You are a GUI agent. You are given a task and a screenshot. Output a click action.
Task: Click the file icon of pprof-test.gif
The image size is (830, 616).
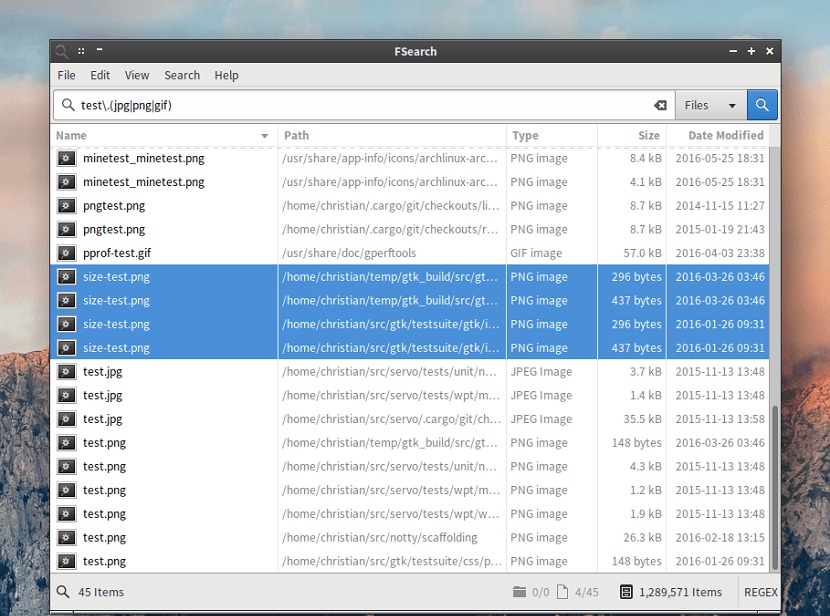(66, 253)
